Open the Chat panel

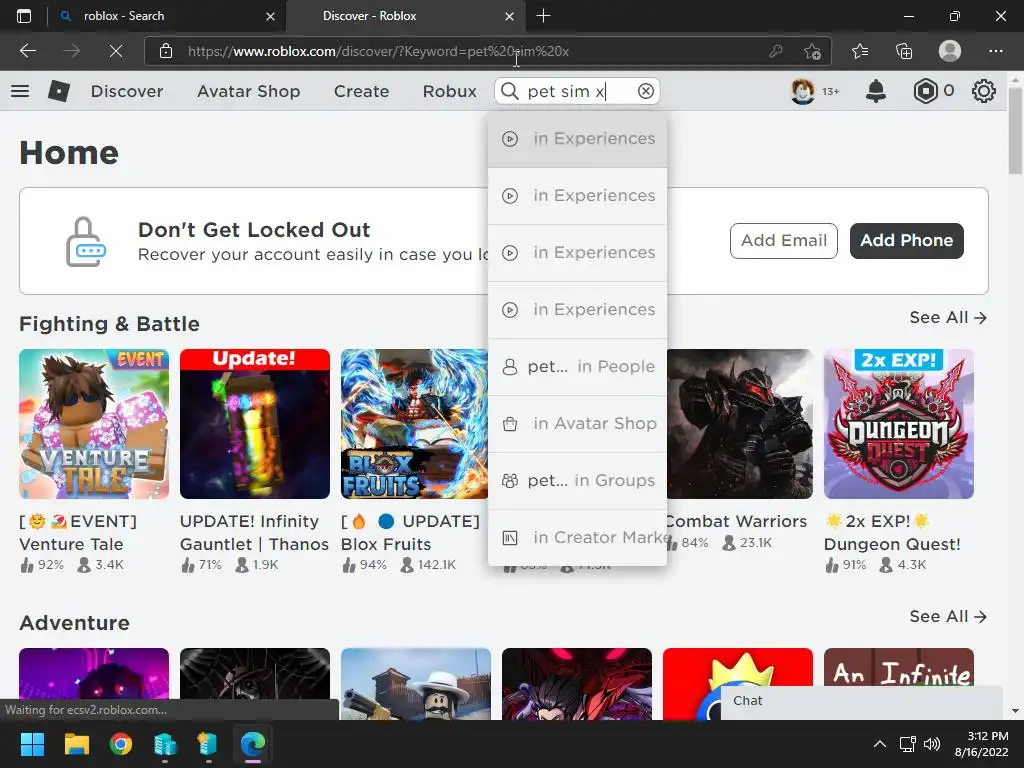861,701
